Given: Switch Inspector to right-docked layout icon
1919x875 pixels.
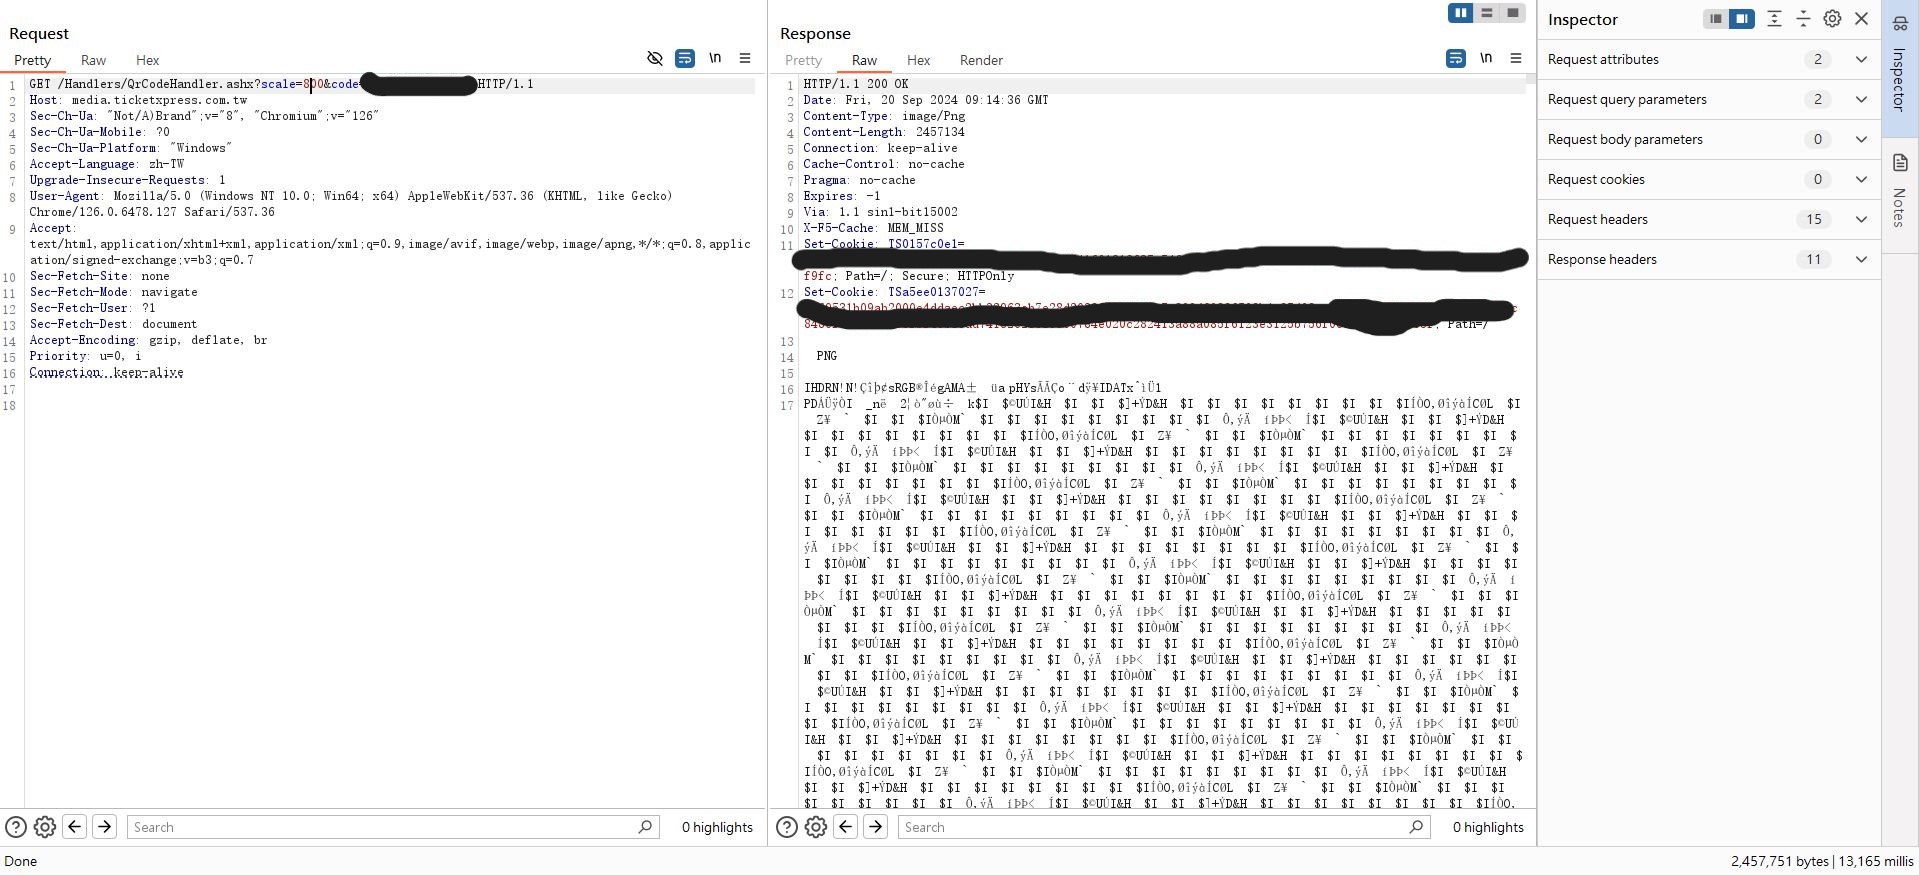Looking at the screenshot, I should tap(1742, 19).
